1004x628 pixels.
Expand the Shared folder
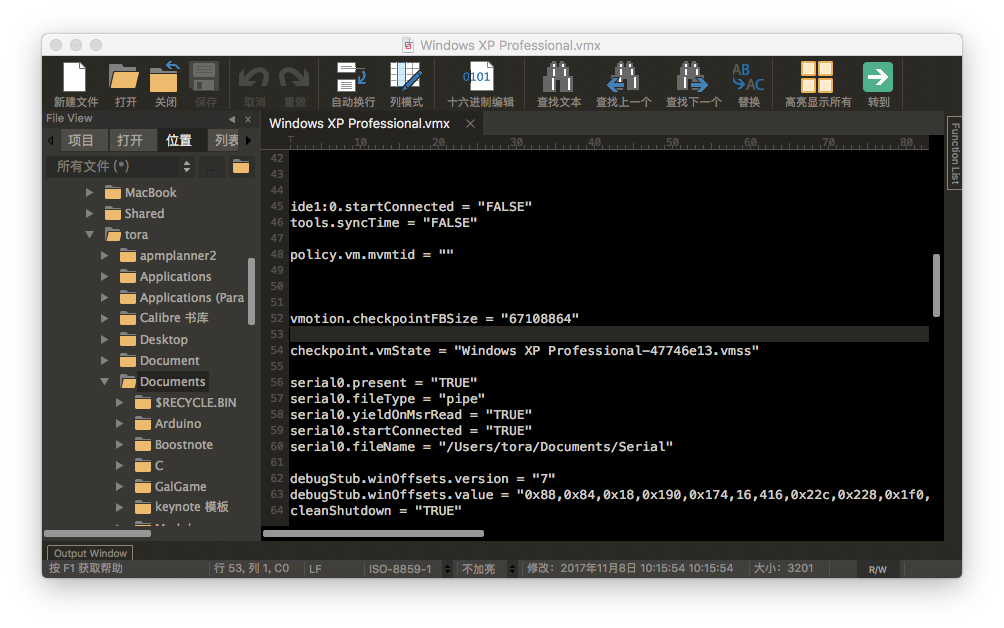point(90,214)
